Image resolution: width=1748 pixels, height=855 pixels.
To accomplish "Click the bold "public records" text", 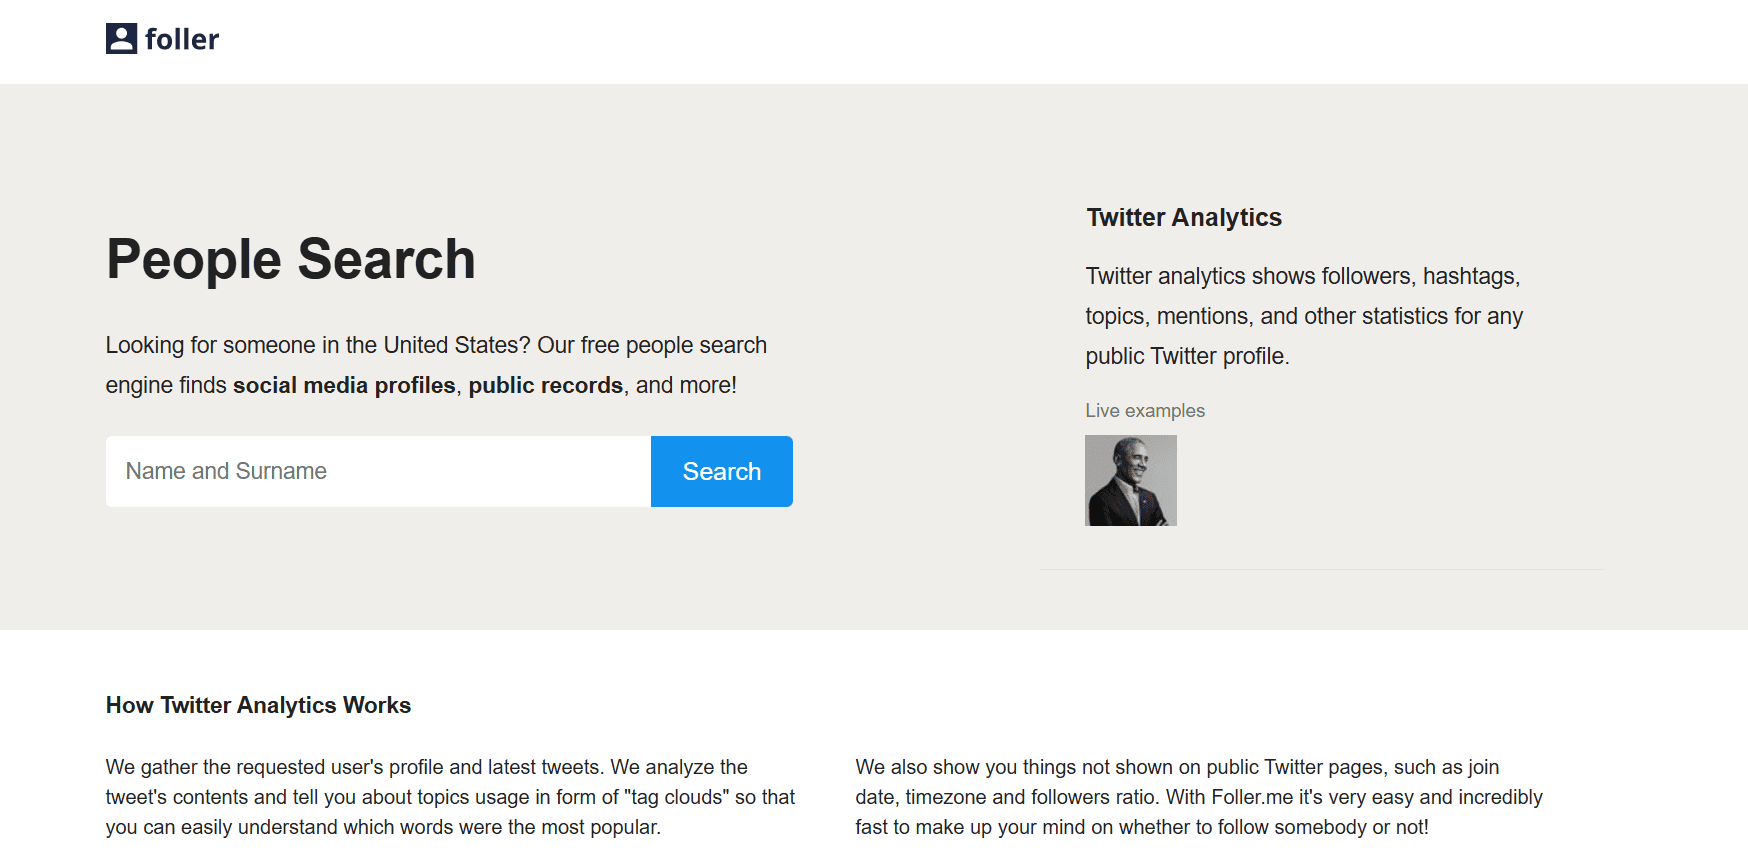I will coord(545,385).
